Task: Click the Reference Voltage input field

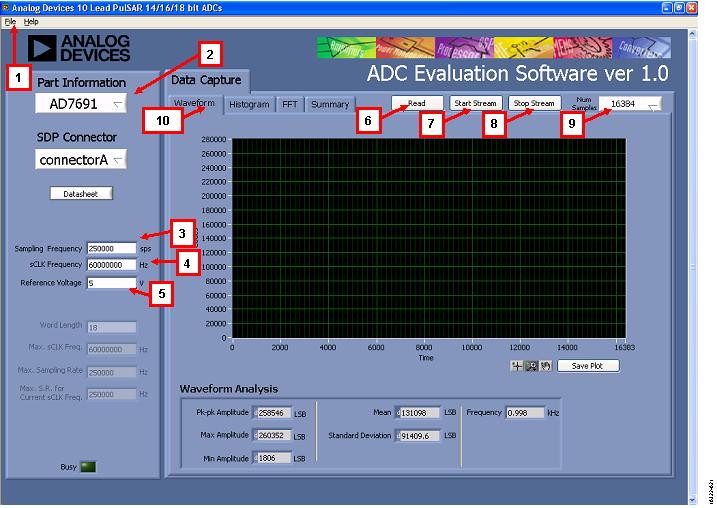Action: pyautogui.click(x=112, y=283)
